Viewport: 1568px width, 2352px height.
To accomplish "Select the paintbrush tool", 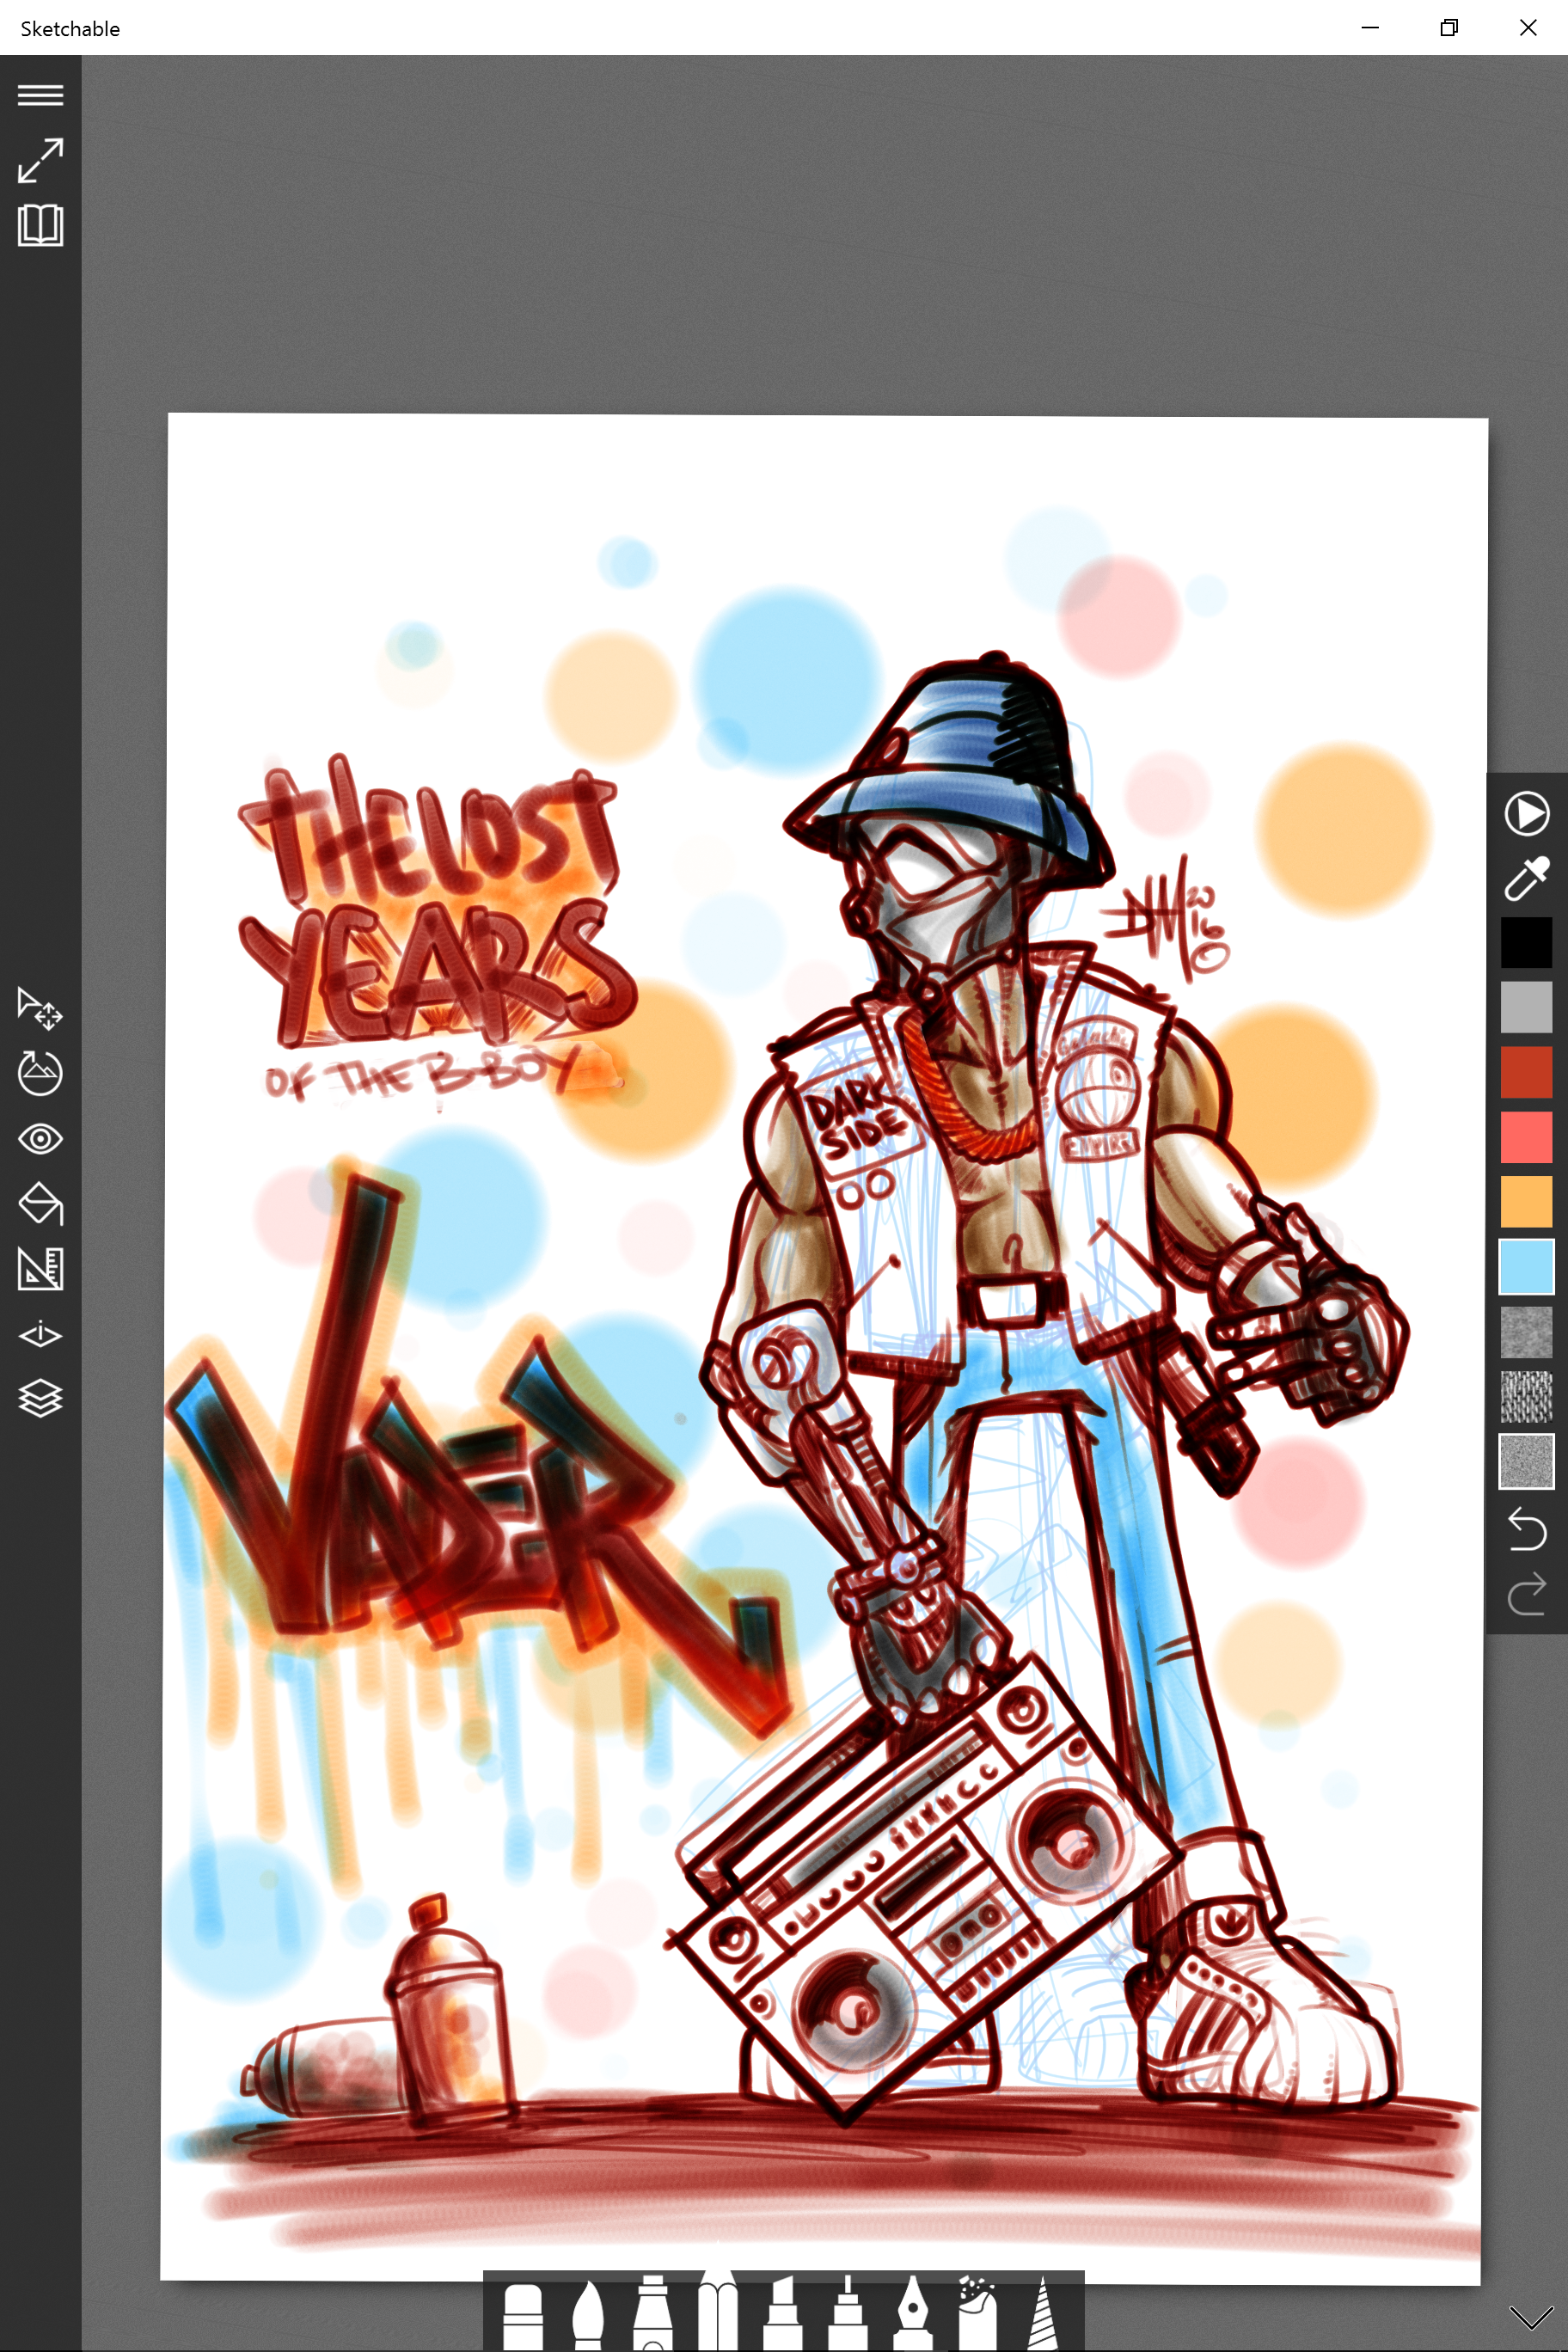I will 587,2315.
